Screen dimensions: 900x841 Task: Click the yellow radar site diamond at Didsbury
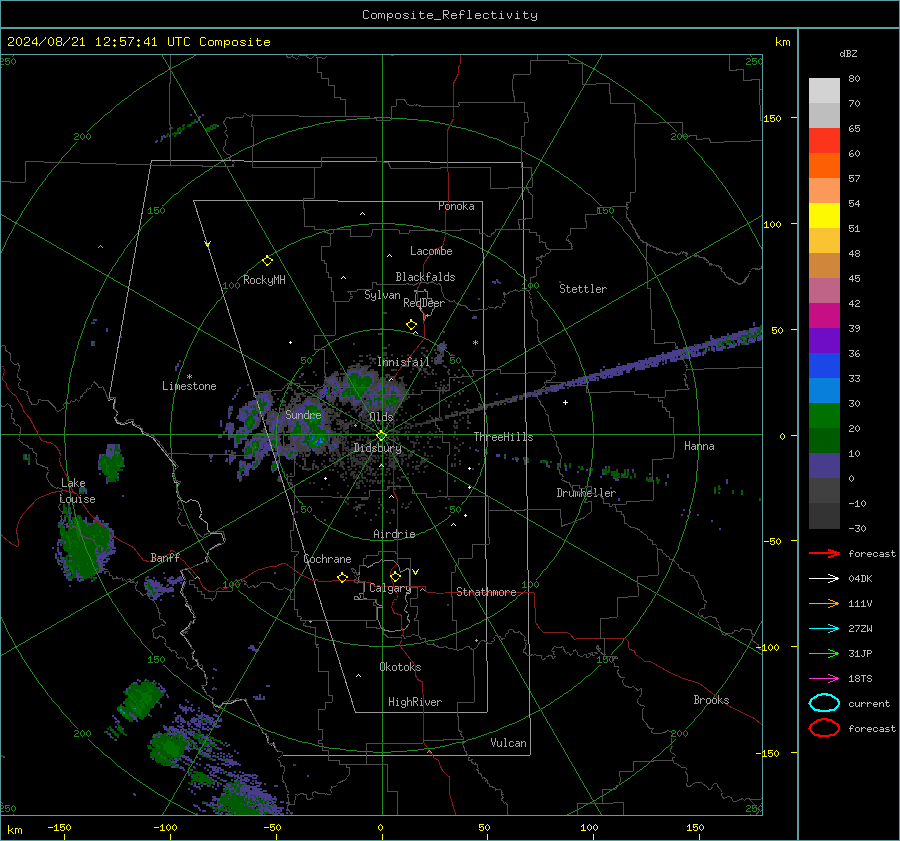click(381, 436)
